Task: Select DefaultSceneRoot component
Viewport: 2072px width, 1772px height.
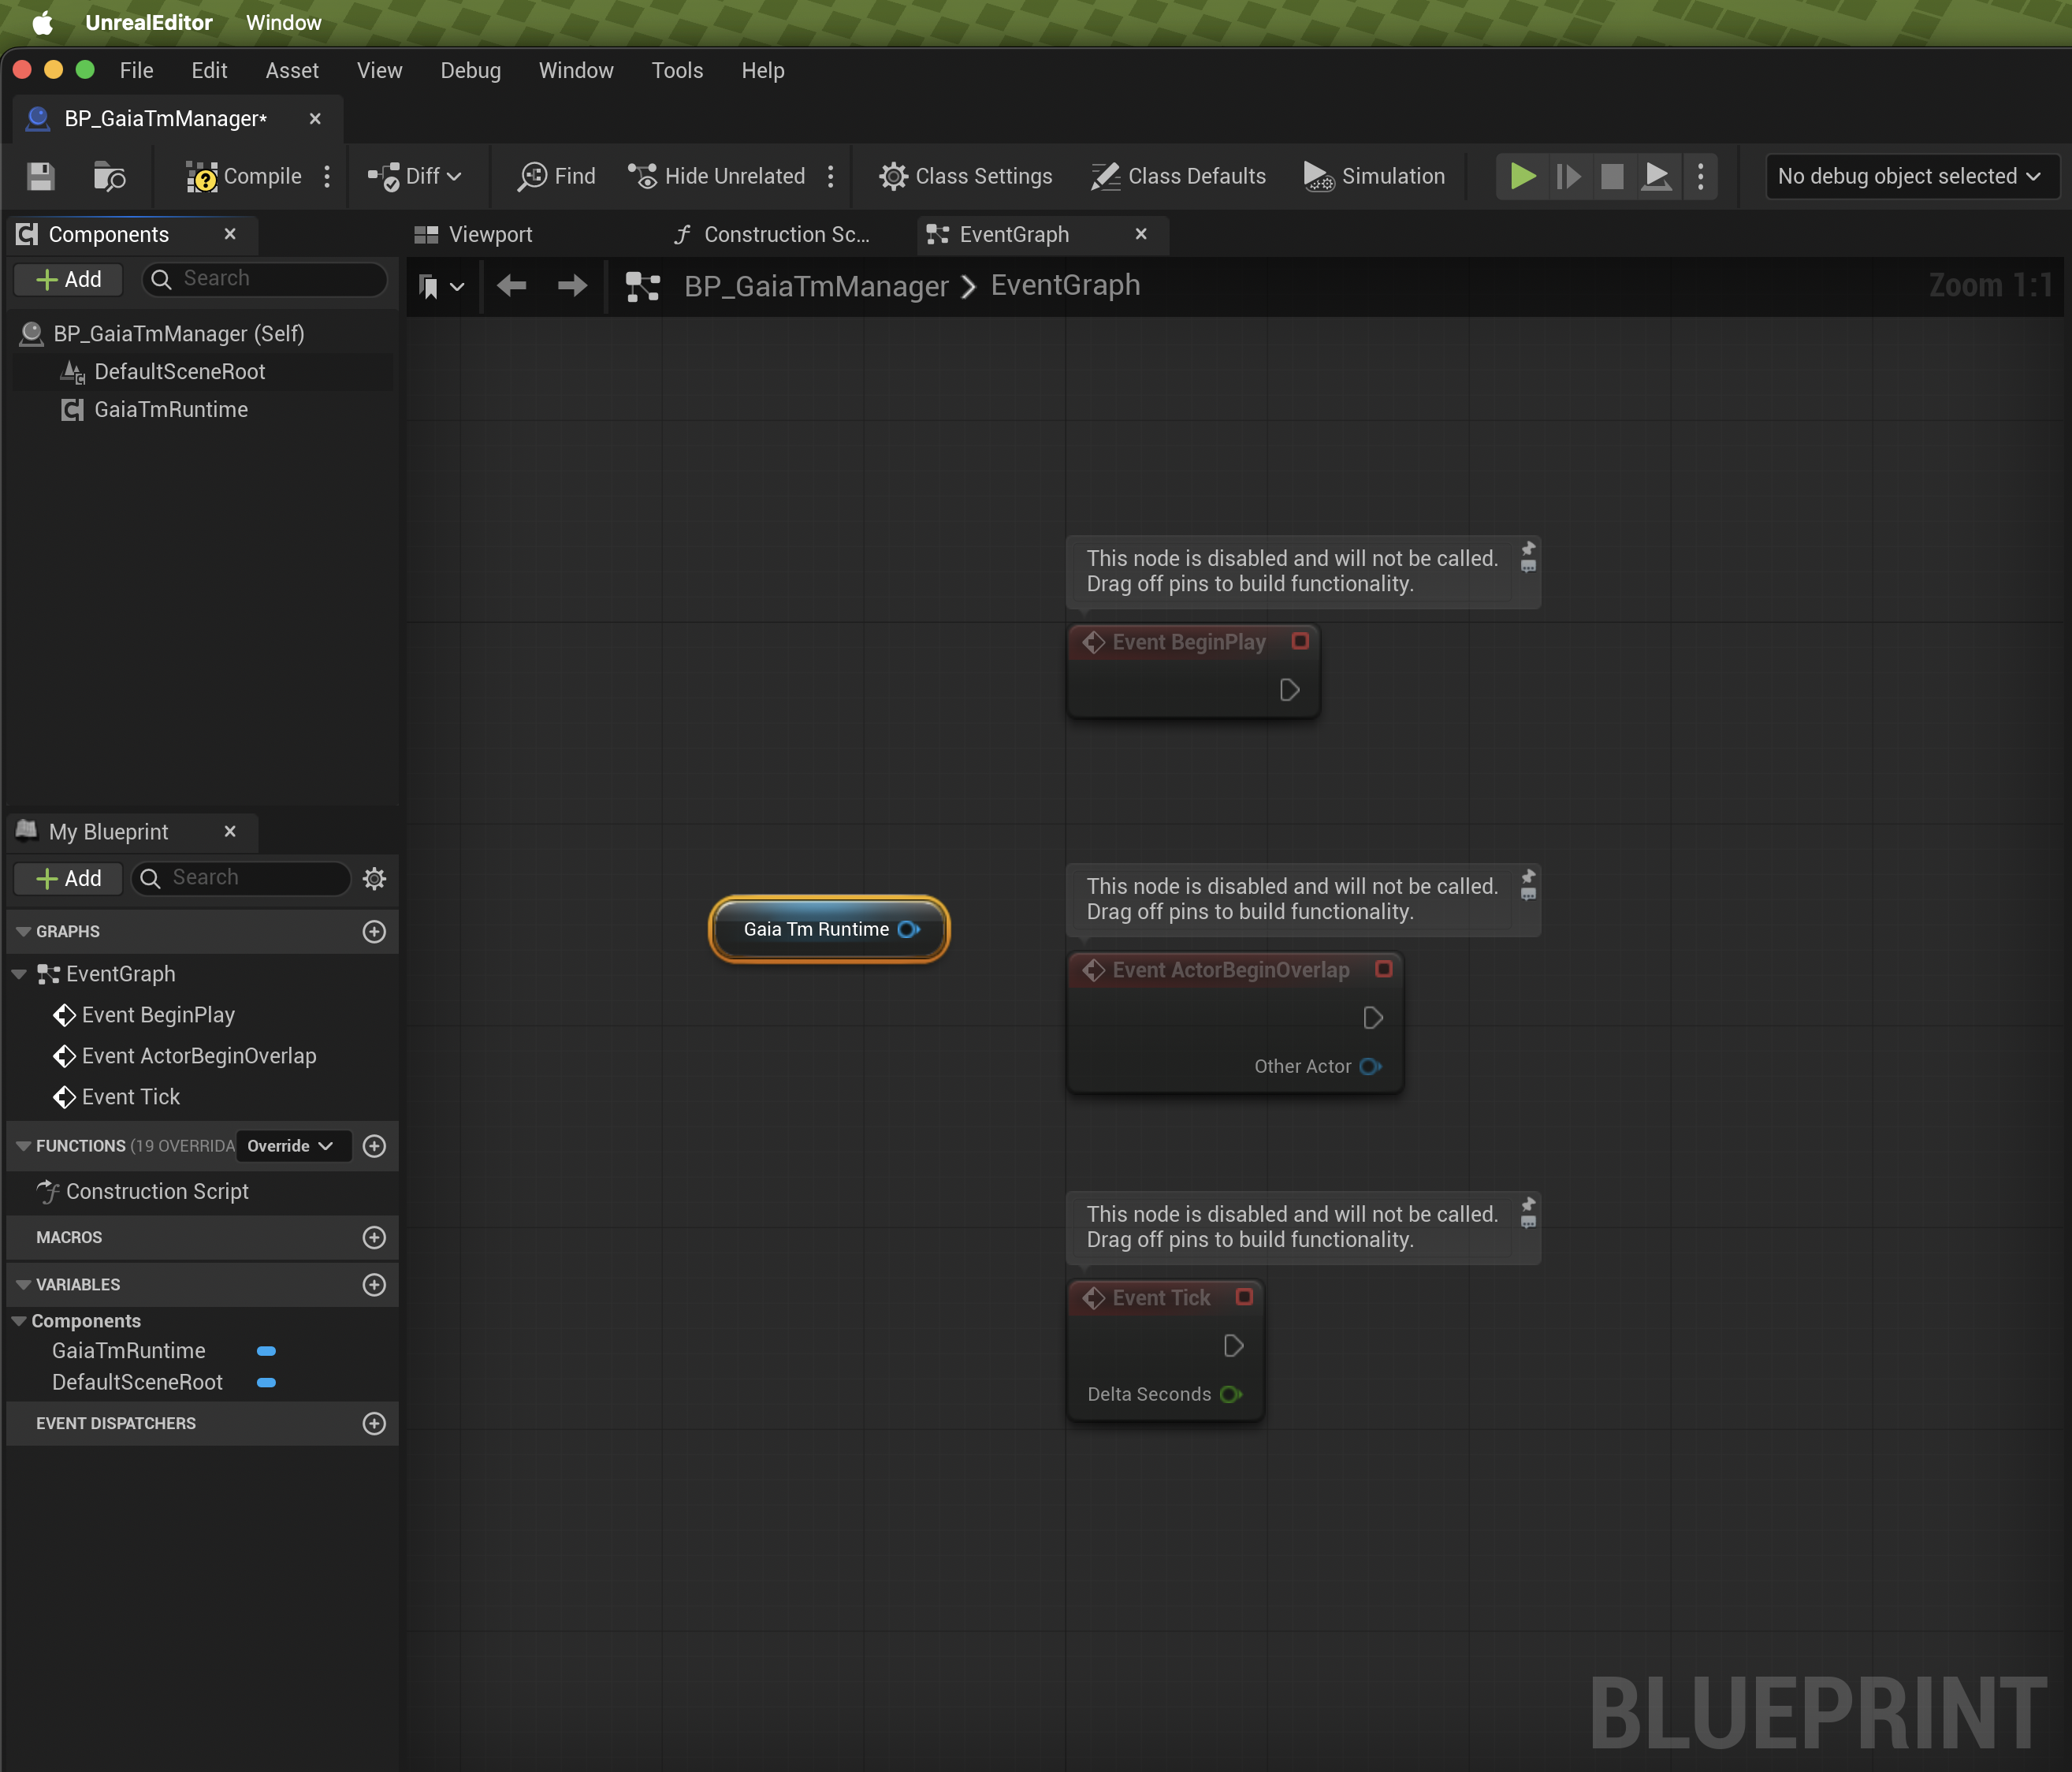Action: pos(180,372)
